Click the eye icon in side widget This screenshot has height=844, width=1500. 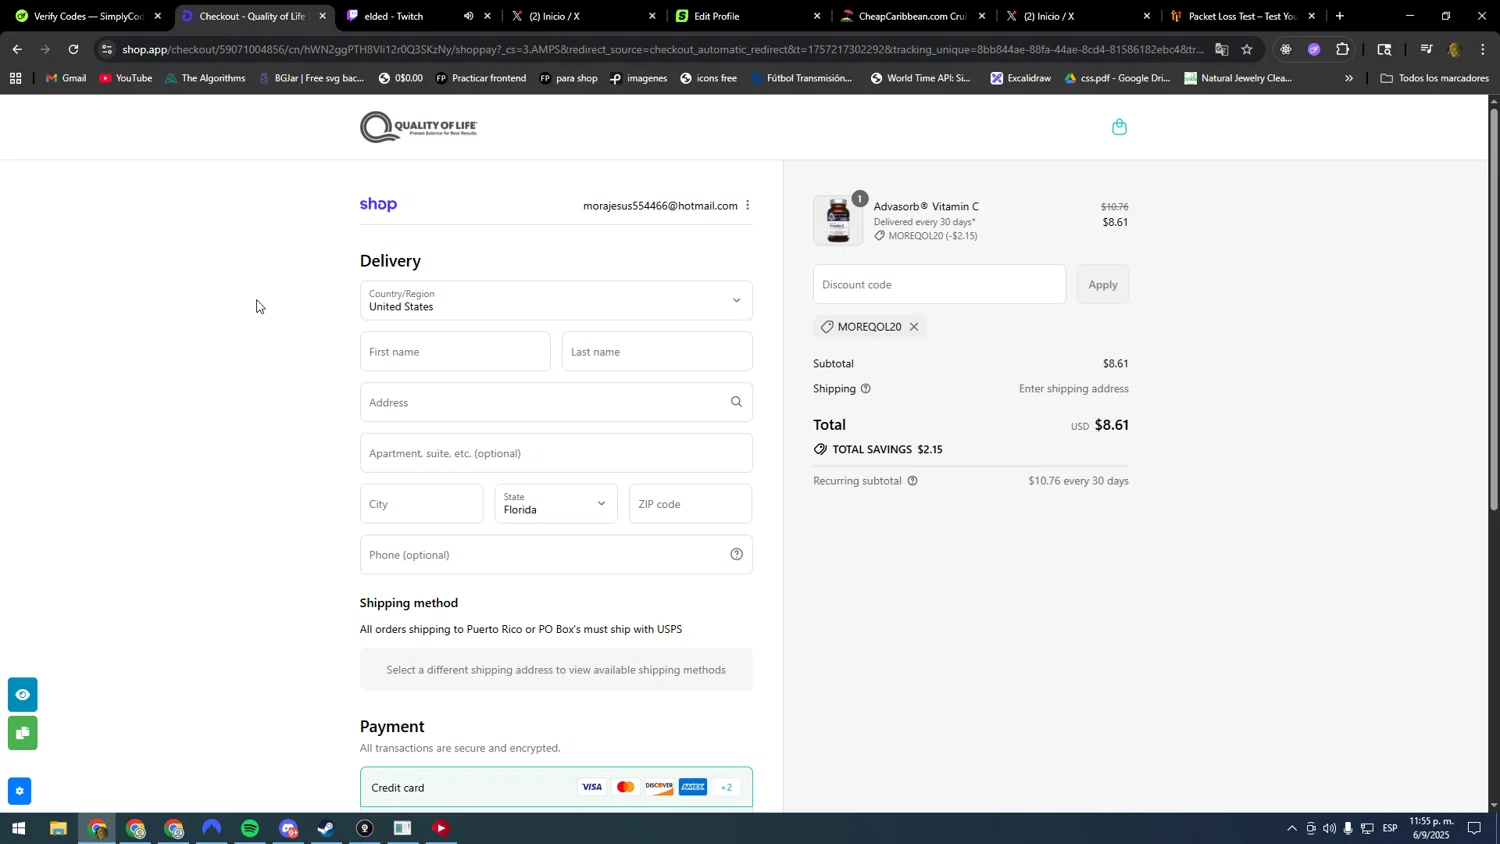[x=22, y=695]
